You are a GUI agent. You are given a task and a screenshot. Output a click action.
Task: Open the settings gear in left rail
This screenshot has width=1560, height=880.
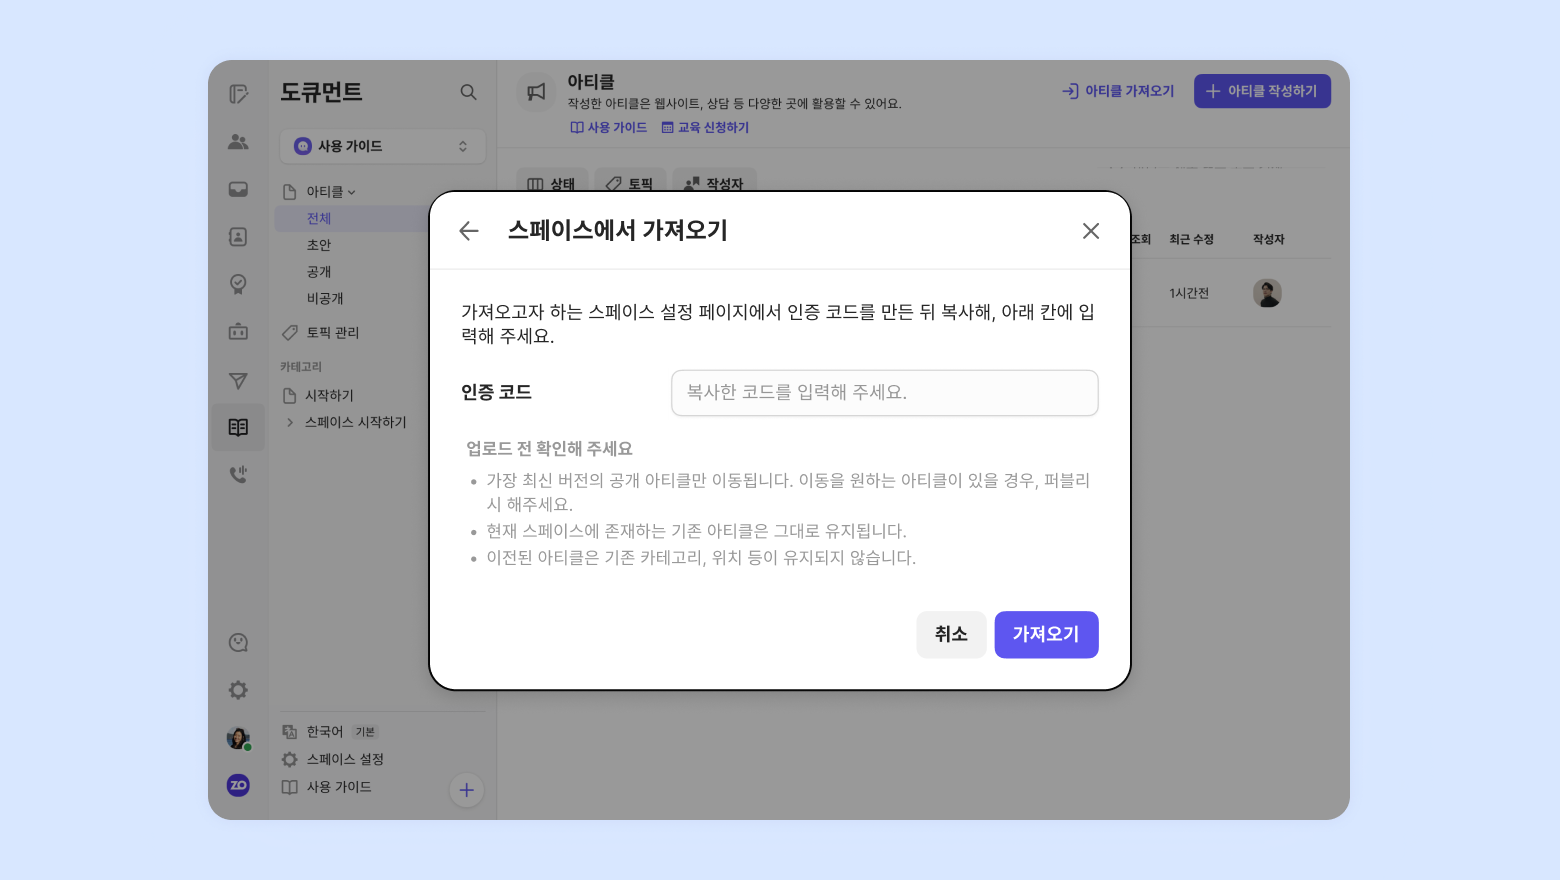coord(238,690)
